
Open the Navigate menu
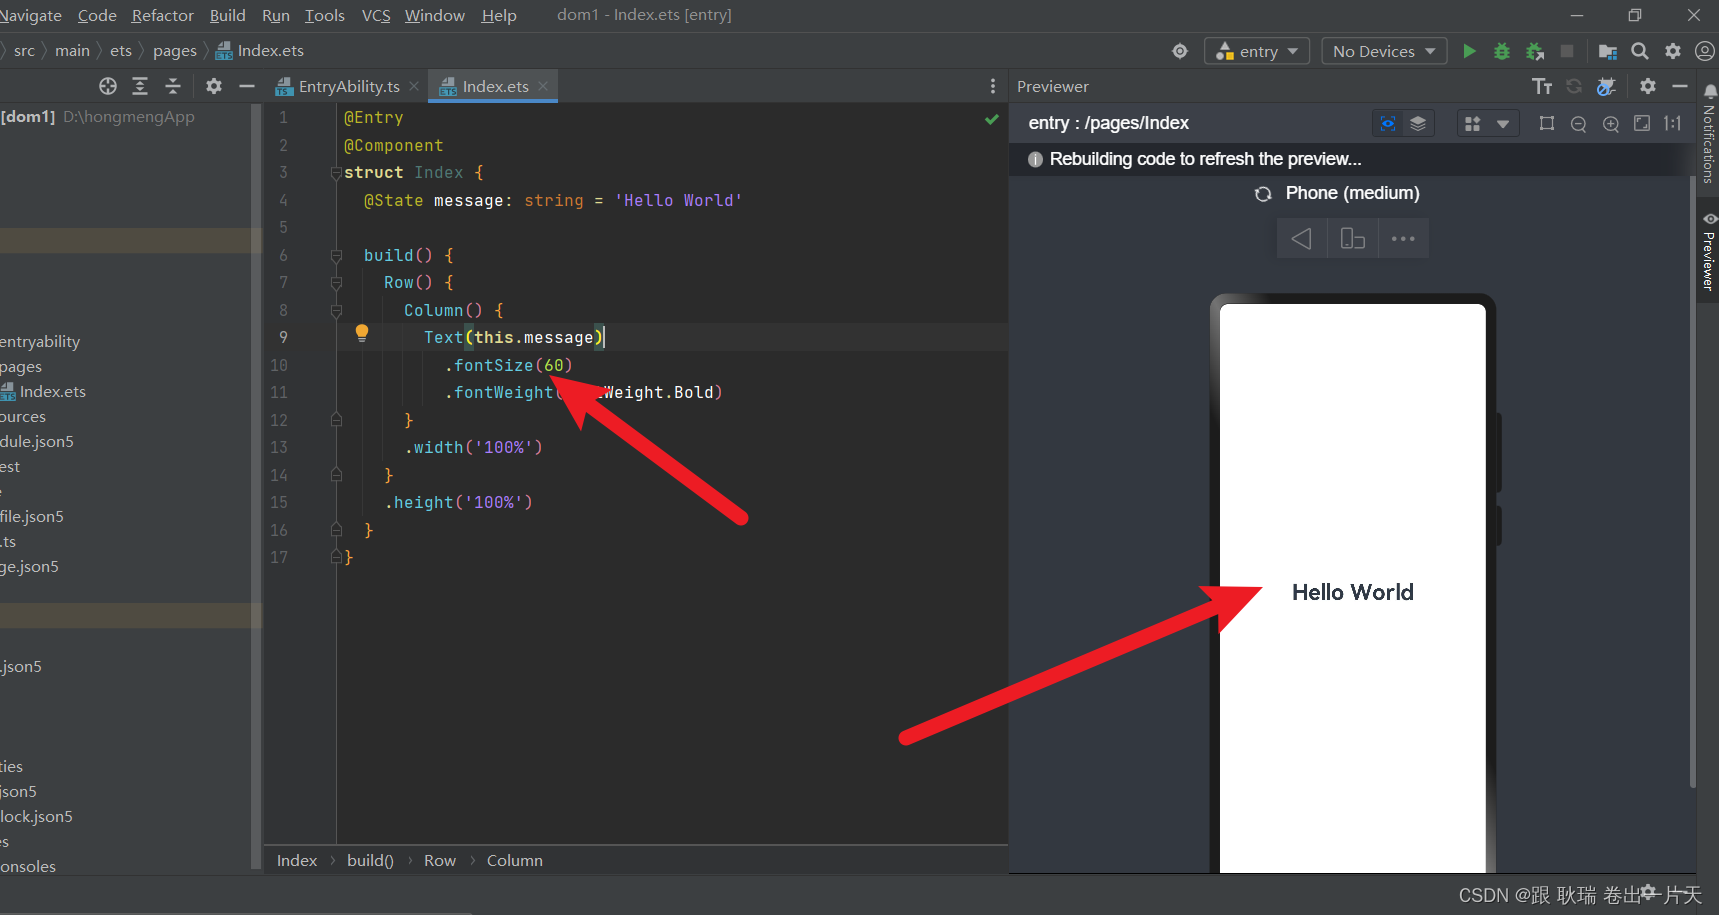[31, 15]
